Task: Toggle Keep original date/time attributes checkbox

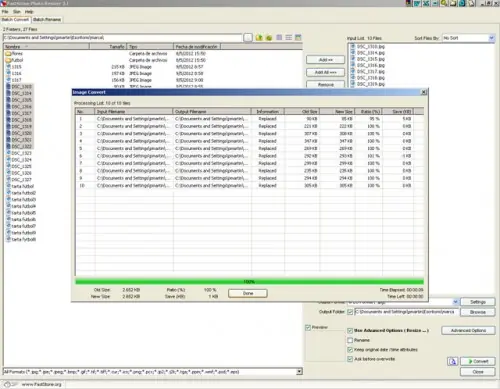Action: [350, 350]
